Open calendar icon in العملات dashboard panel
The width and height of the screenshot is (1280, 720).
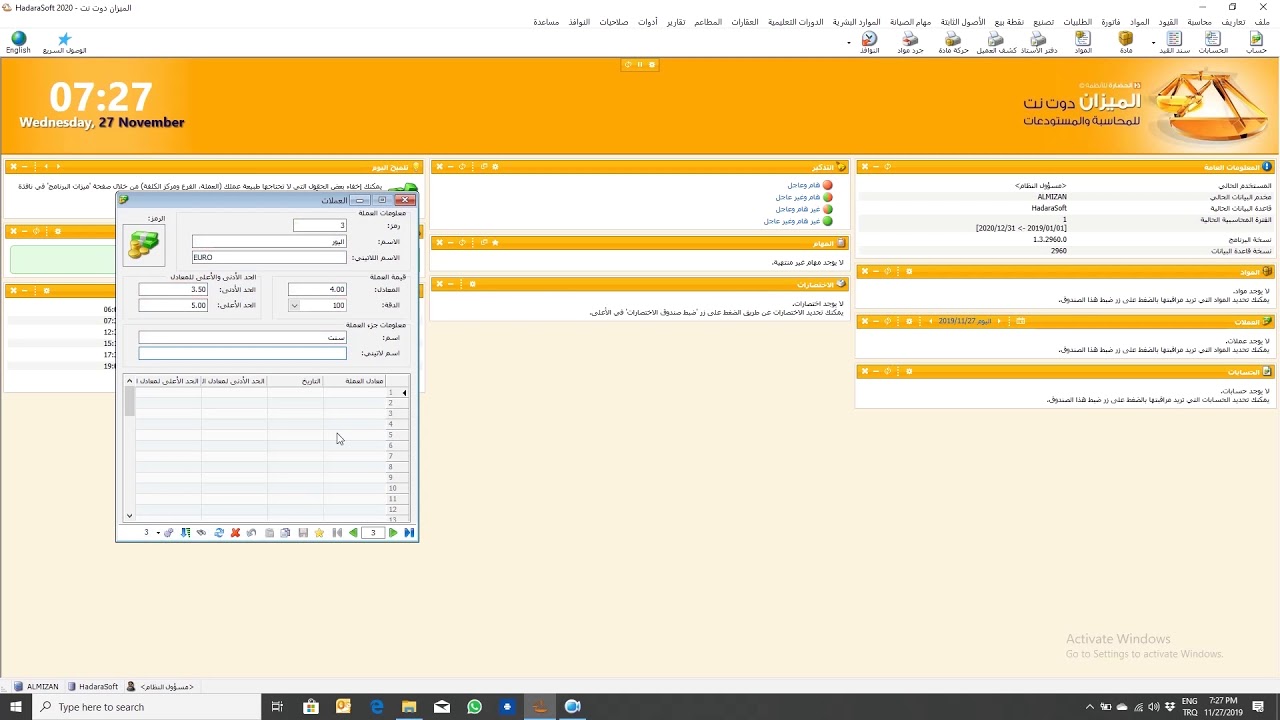[1020, 321]
